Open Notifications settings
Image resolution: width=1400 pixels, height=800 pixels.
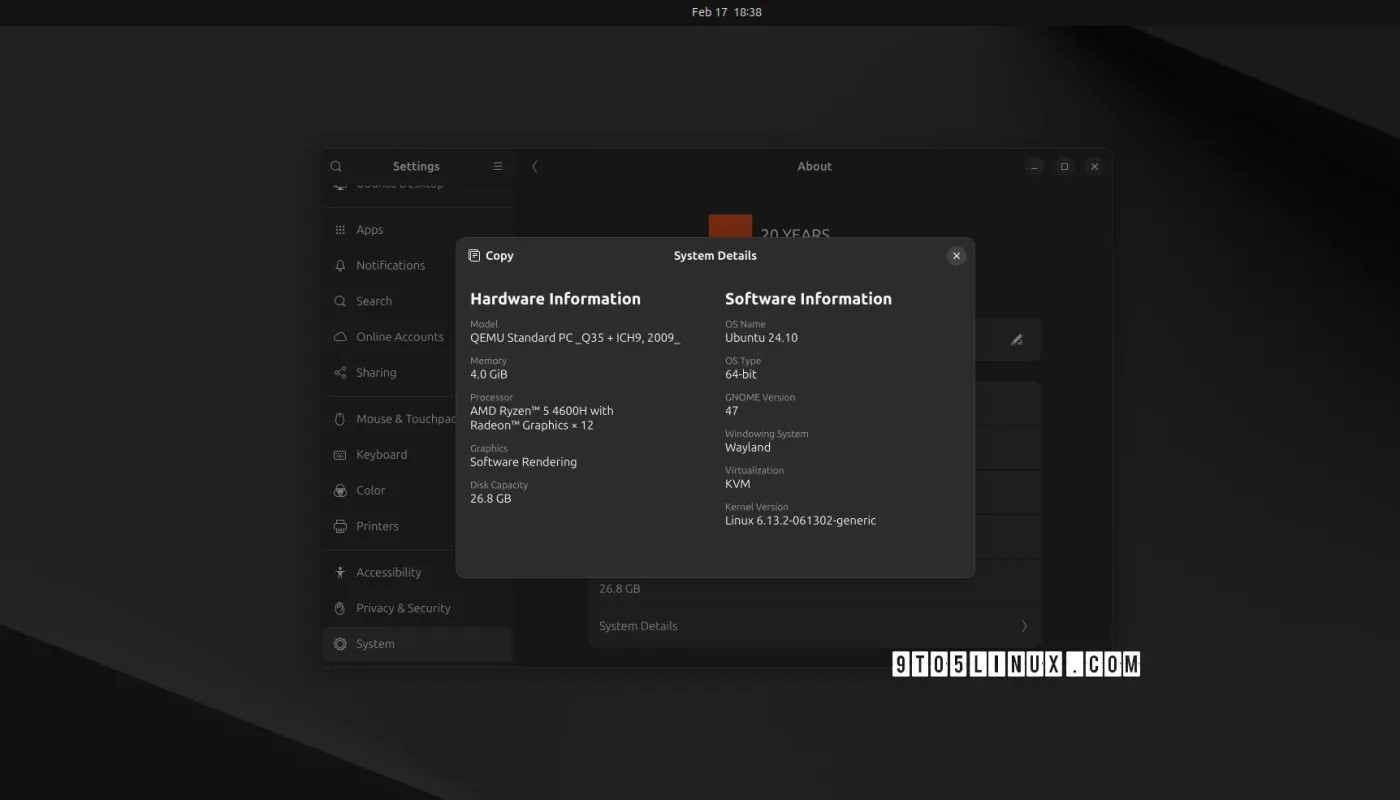click(417, 266)
